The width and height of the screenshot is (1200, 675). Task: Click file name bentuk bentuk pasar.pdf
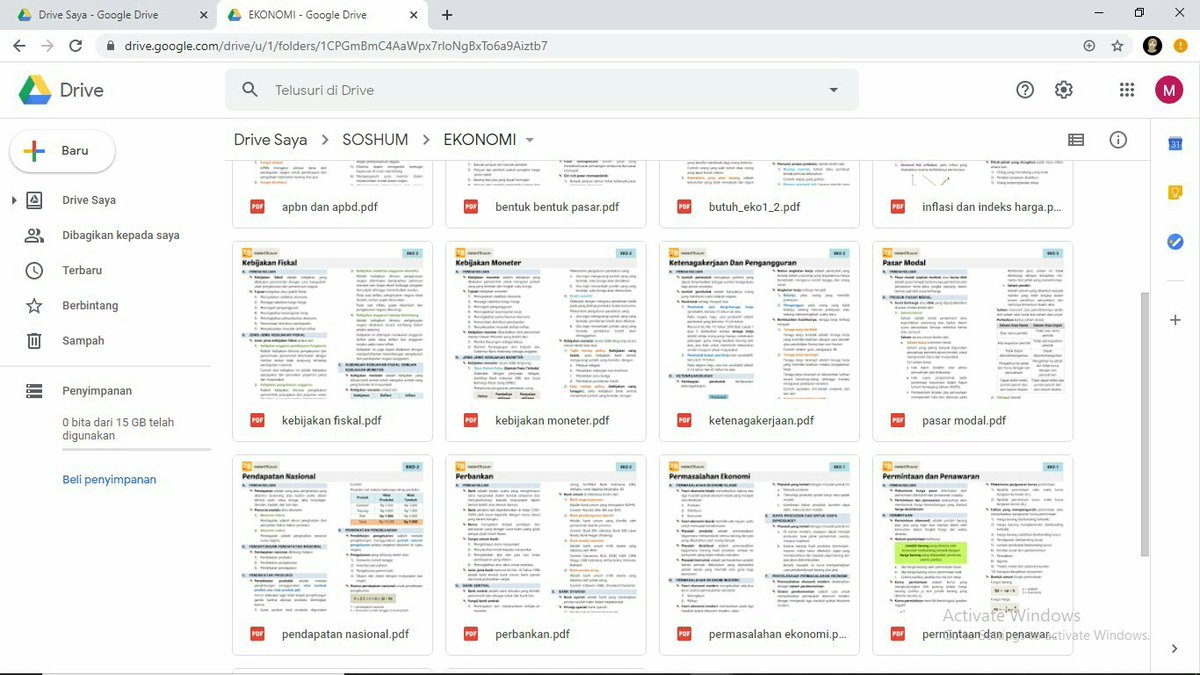coord(557,207)
